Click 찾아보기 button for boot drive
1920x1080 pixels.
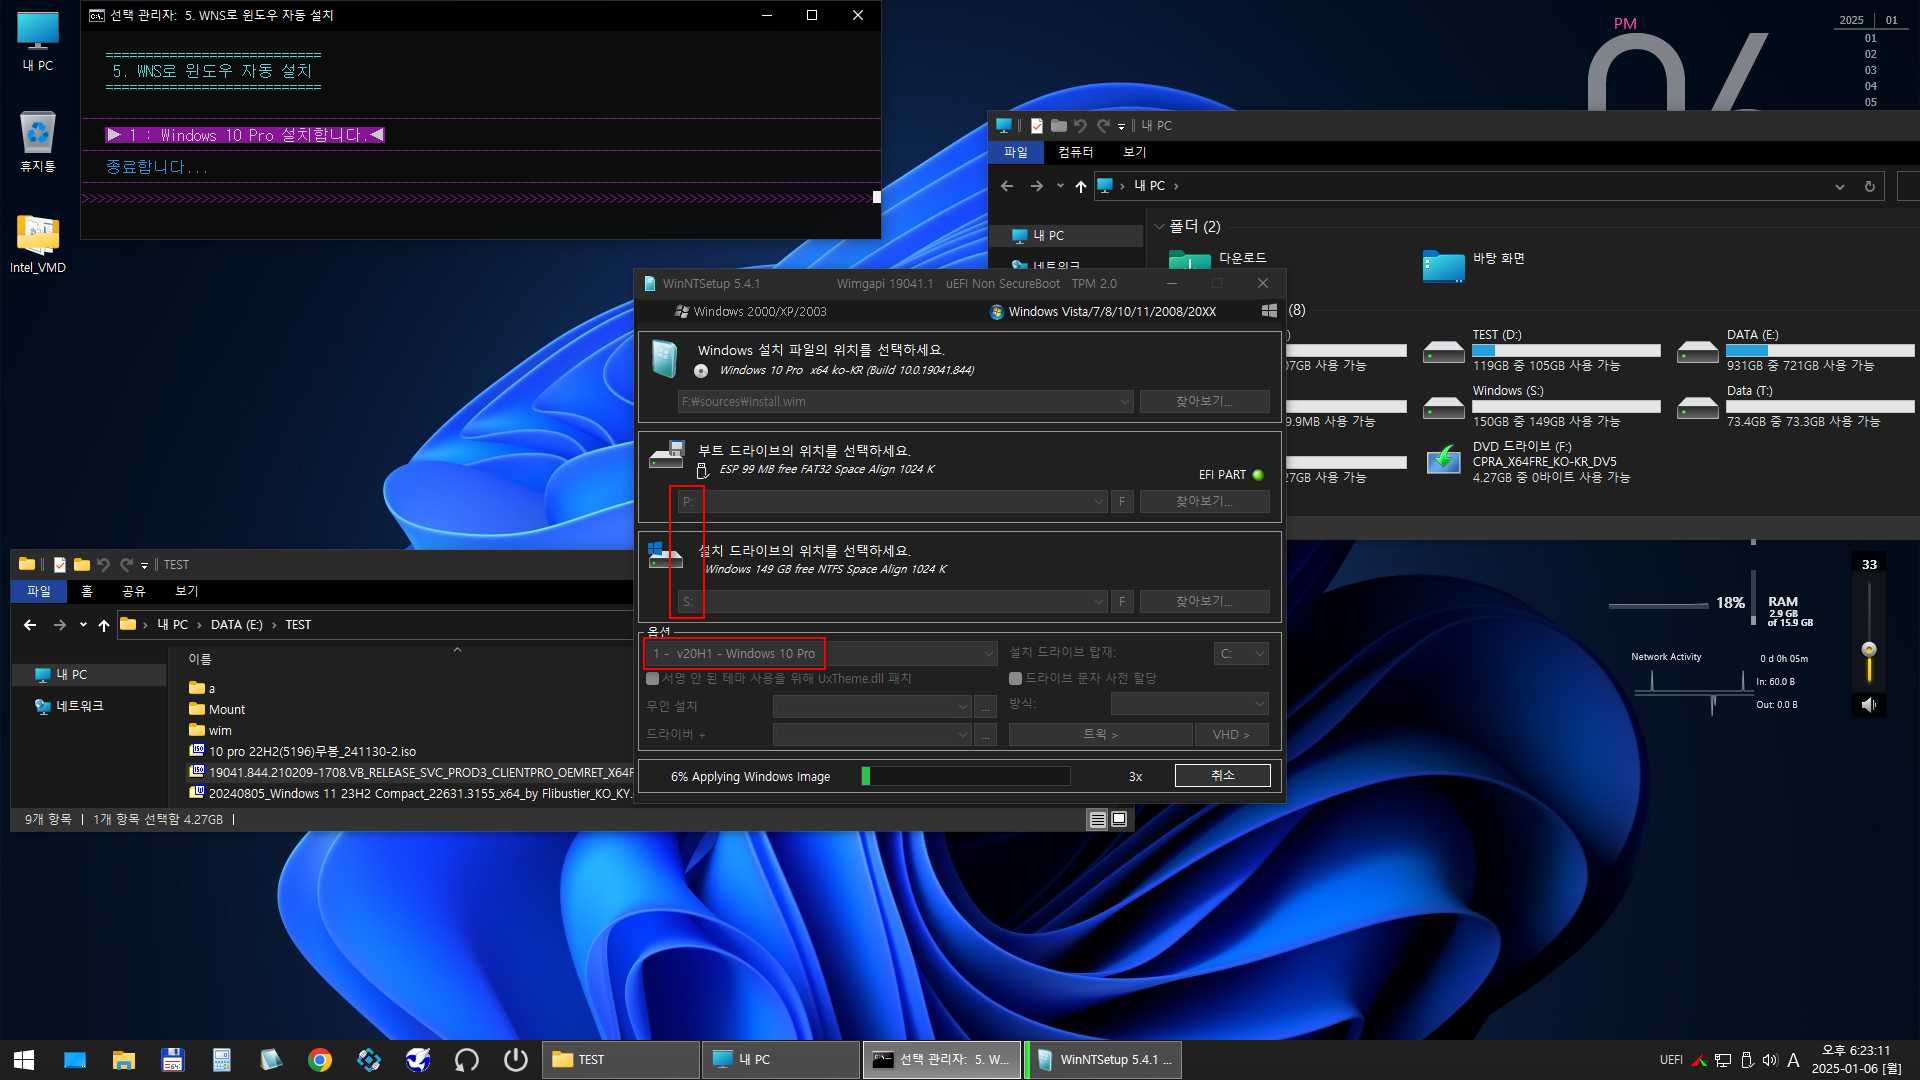tap(1205, 502)
